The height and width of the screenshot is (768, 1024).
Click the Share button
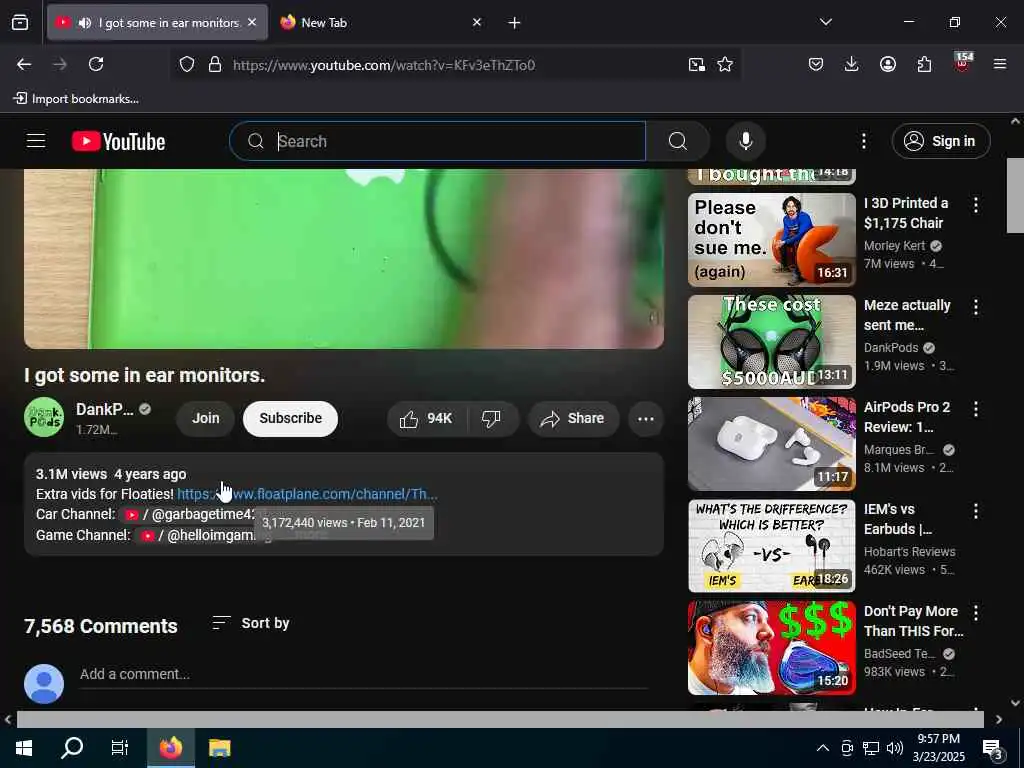572,419
